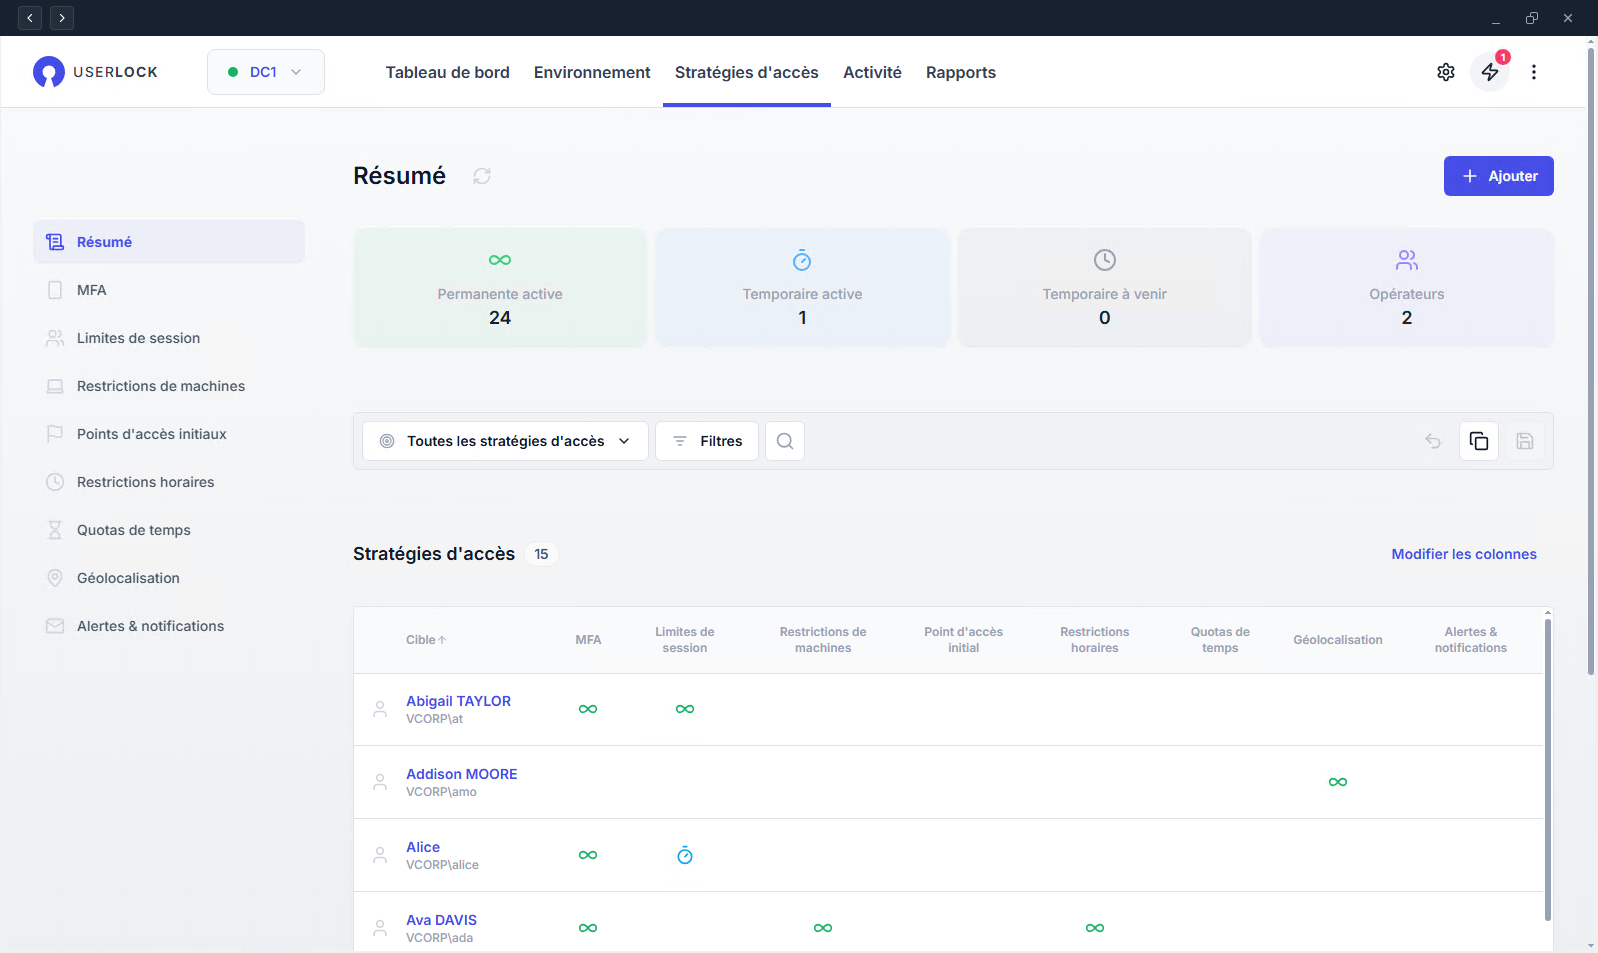The height and width of the screenshot is (953, 1598).
Task: Click the Modifier les colonnes link
Action: coord(1463,554)
